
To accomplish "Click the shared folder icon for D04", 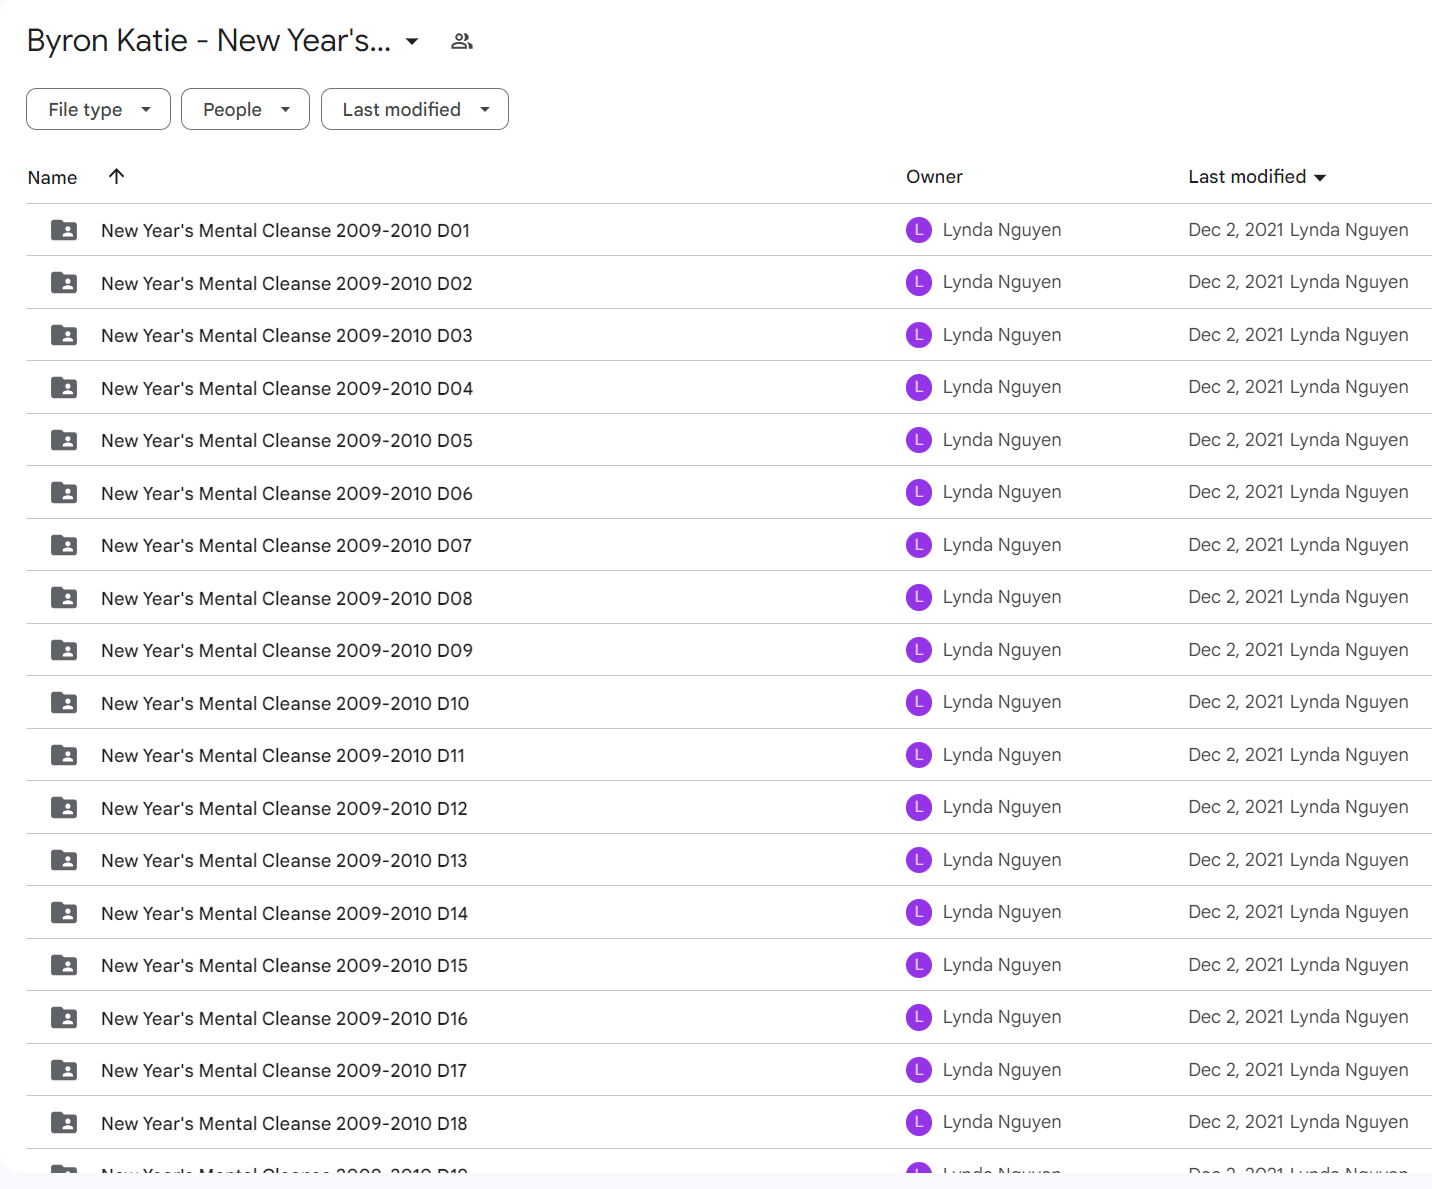I will click(x=64, y=388).
